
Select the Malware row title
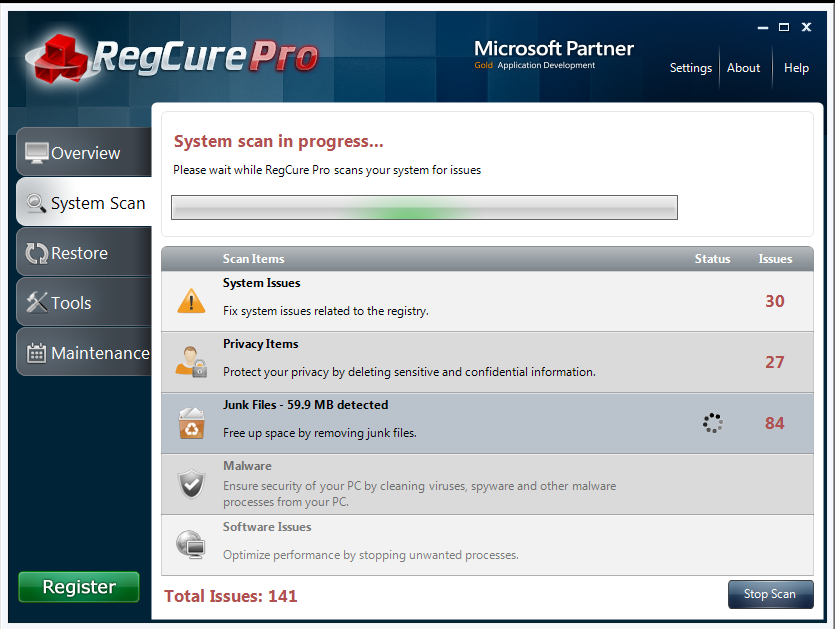[x=248, y=465]
